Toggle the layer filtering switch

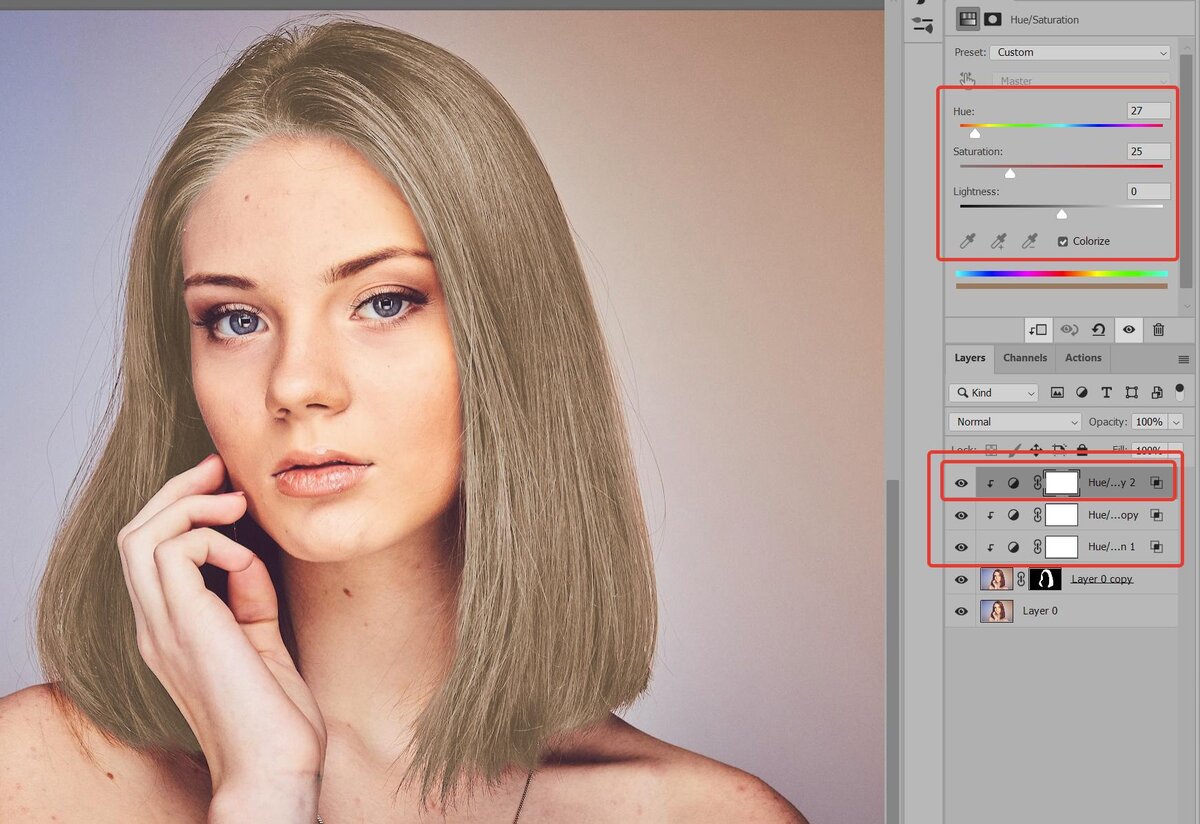[x=1179, y=390]
